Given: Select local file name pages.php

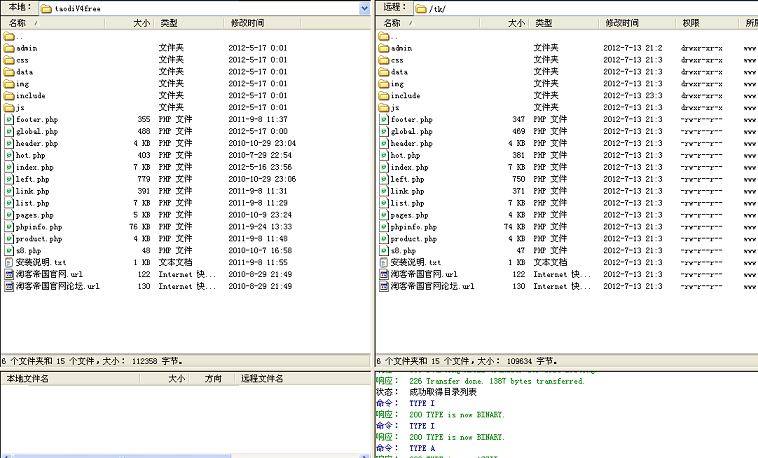Looking at the screenshot, I should pos(34,215).
